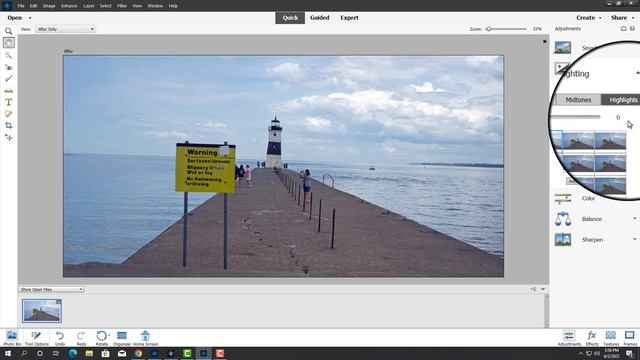Open the Filter menu
The image size is (640, 360).
click(122, 6)
